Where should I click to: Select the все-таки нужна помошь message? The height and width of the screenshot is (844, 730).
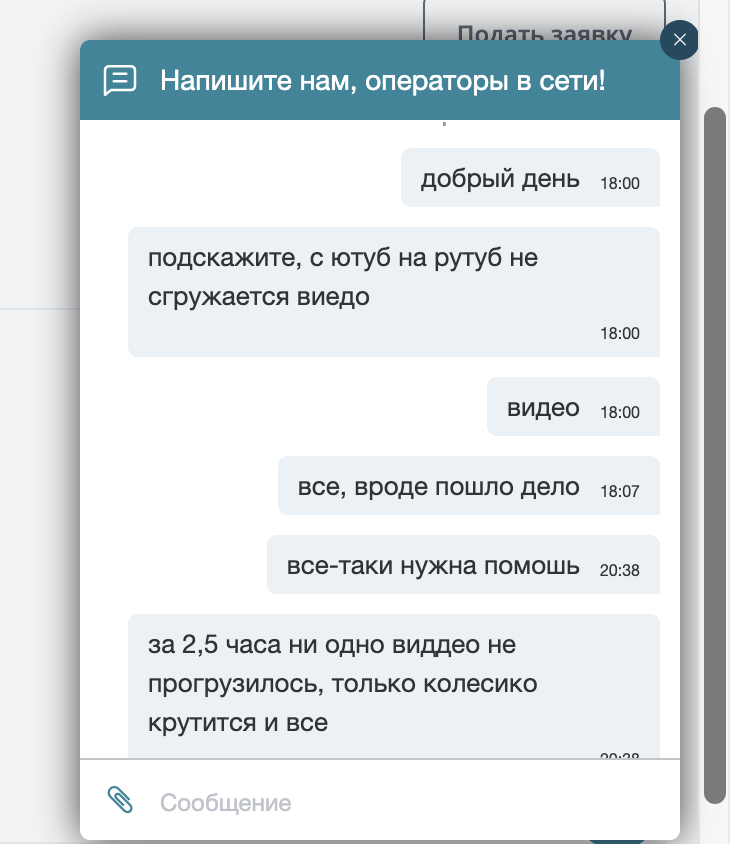point(433,566)
